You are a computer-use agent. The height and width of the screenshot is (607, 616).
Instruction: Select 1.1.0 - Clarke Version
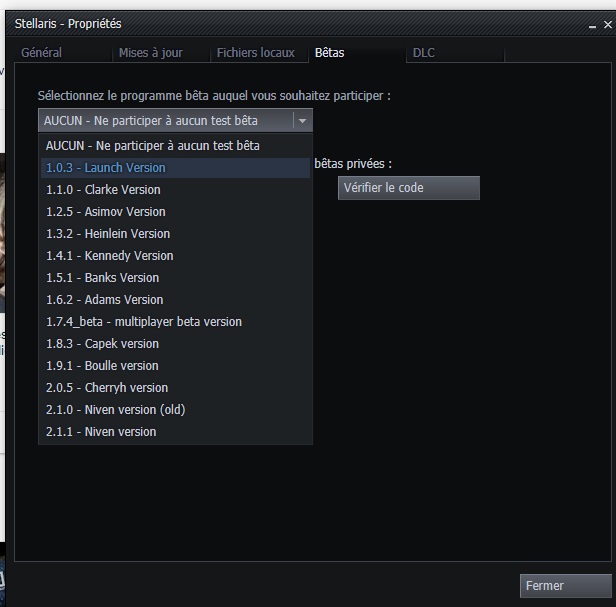(x=175, y=190)
